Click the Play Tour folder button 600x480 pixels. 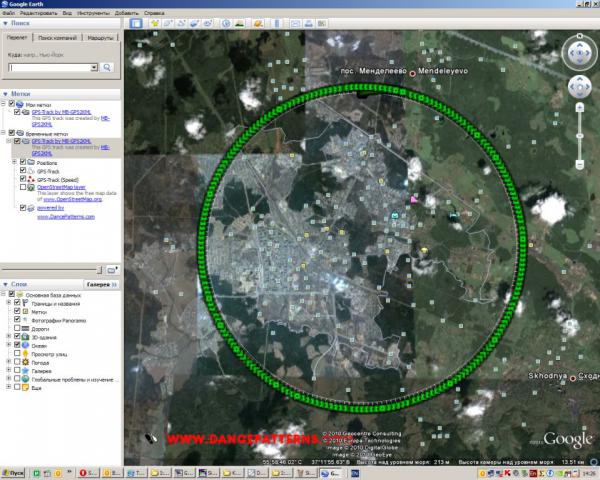tap(112, 270)
